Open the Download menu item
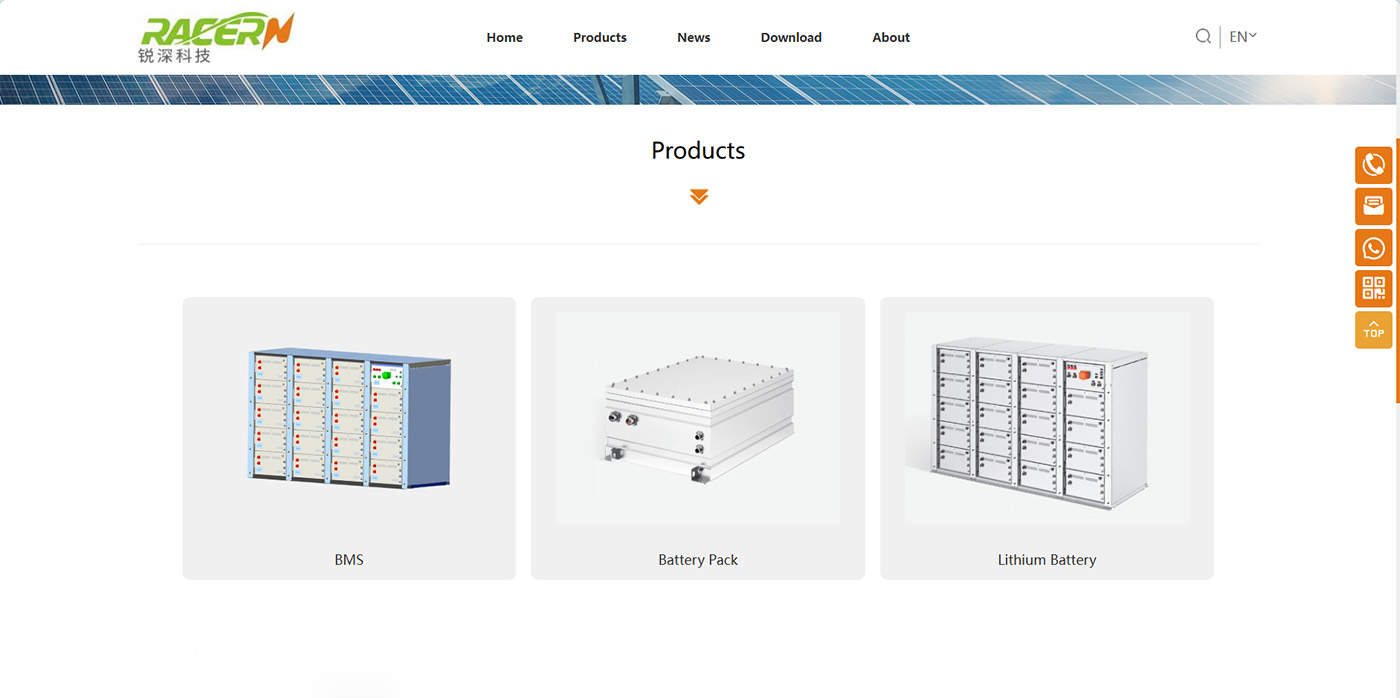The width and height of the screenshot is (1400, 698). point(791,38)
